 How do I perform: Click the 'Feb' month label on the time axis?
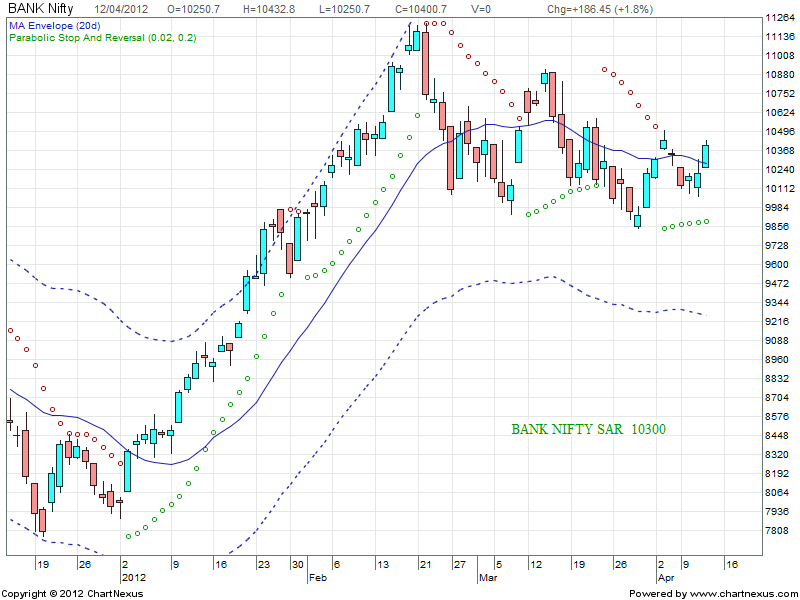click(318, 578)
